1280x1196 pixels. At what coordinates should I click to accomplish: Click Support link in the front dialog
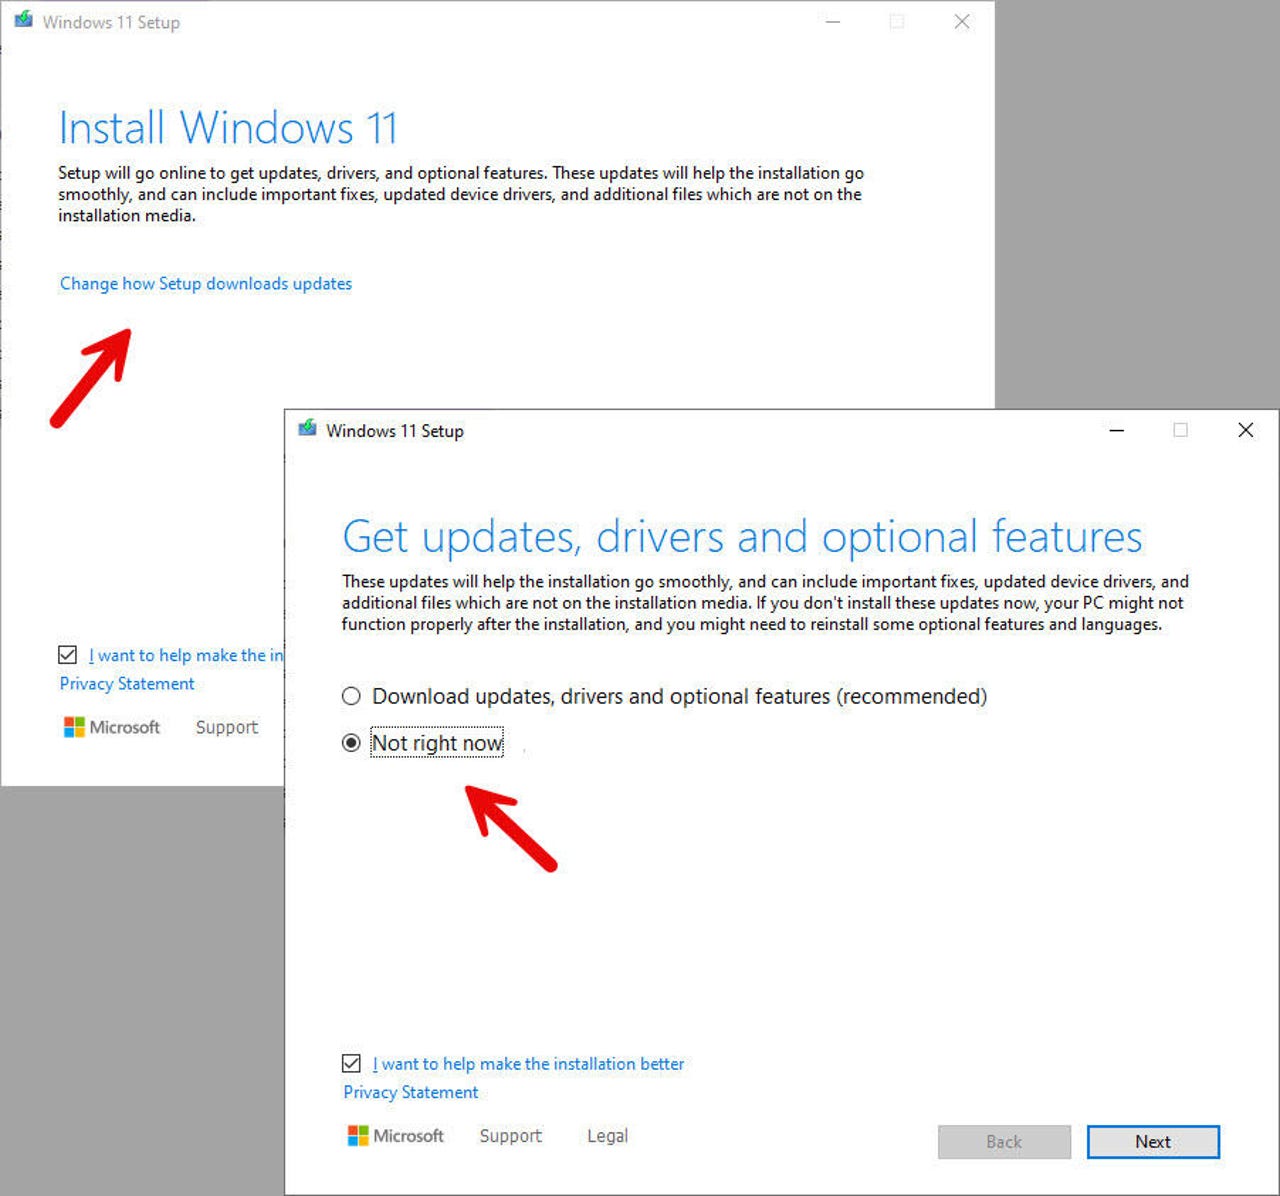tap(510, 1136)
